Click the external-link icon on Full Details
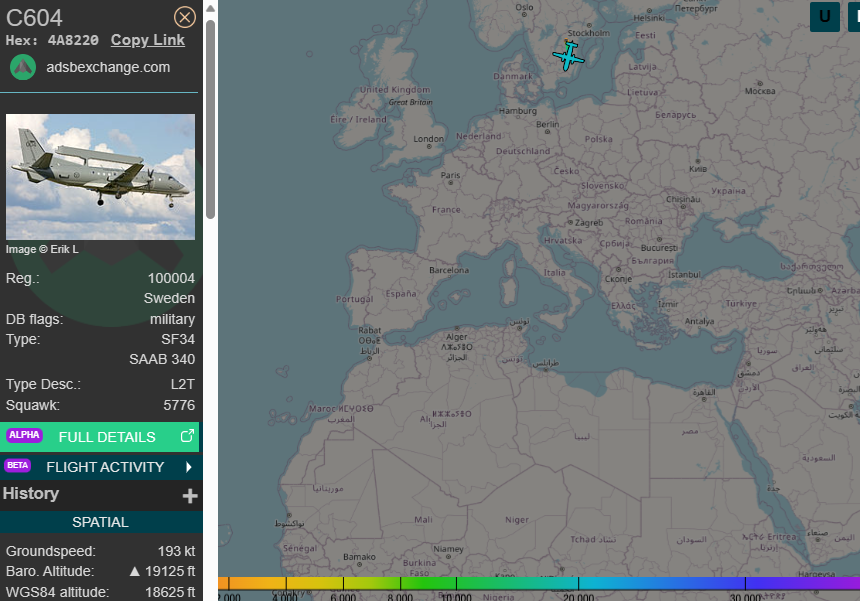Screen dimensions: 860x601 point(187,436)
